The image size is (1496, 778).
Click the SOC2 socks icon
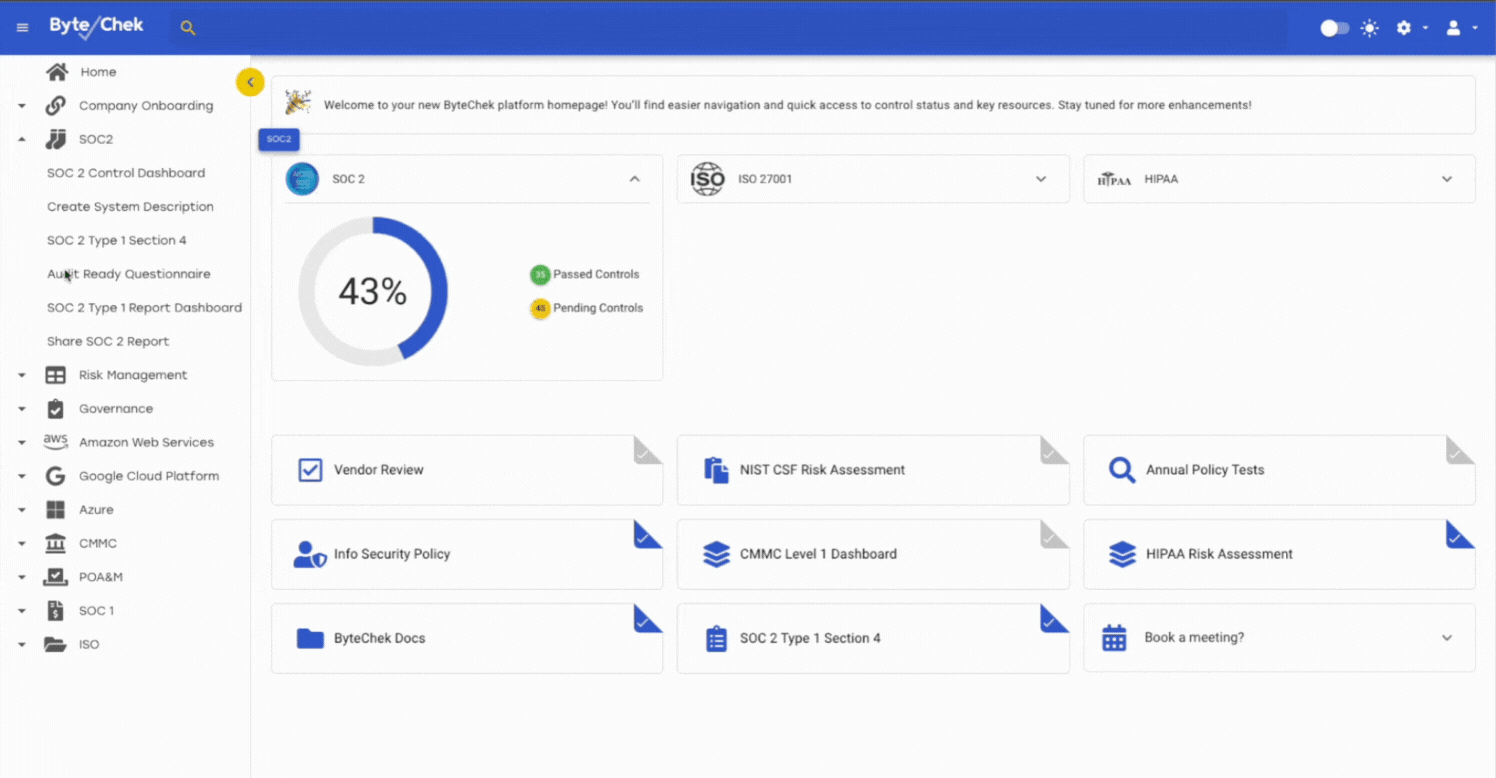point(56,140)
